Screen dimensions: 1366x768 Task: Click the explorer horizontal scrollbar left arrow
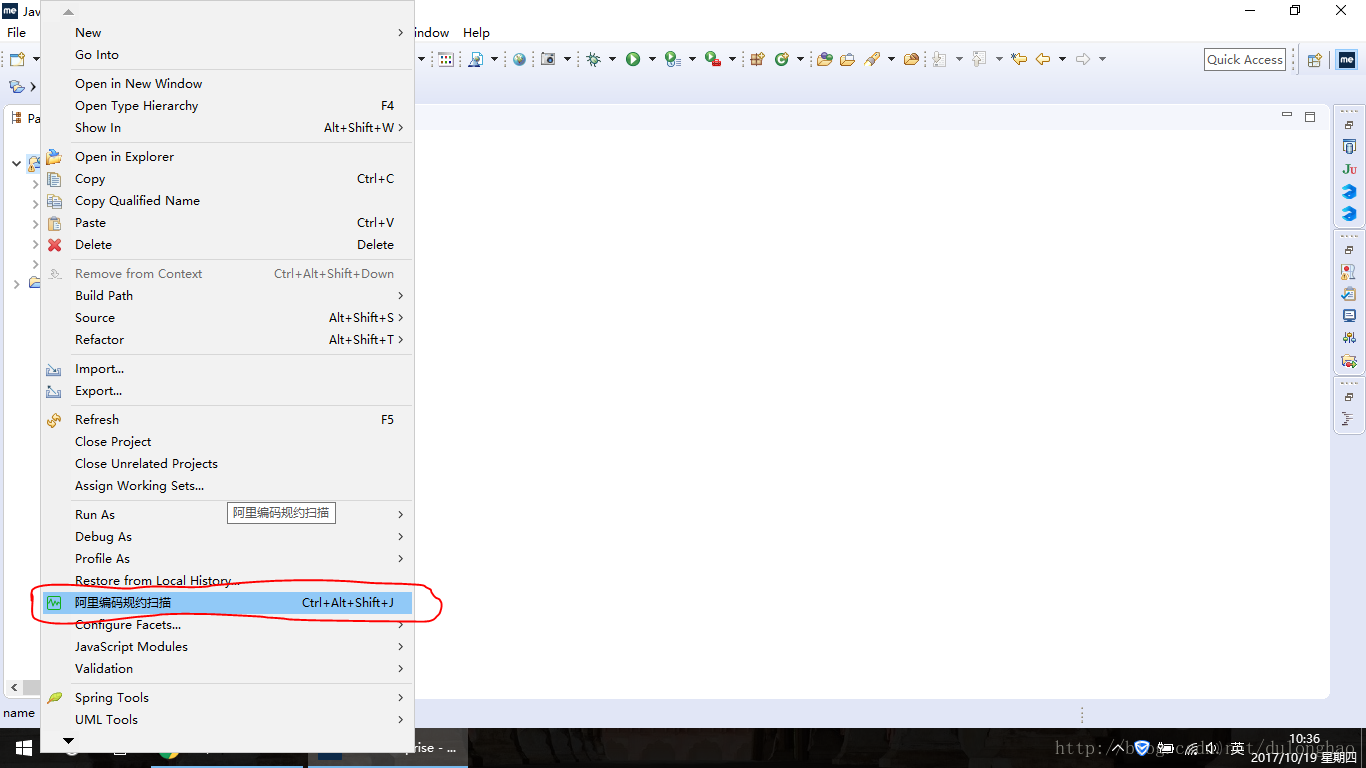point(14,688)
